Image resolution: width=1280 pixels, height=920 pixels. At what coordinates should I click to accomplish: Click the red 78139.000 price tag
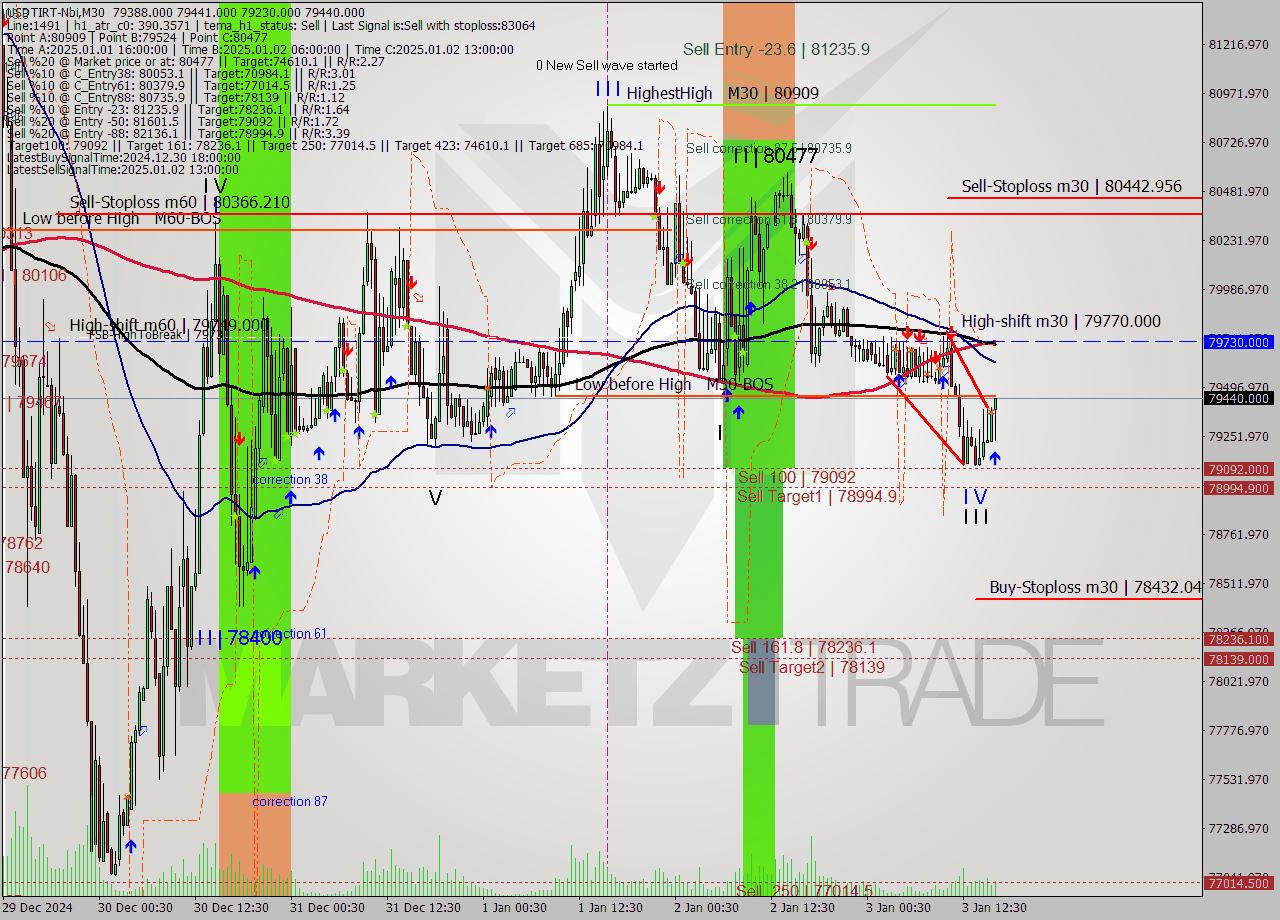tap(1239, 659)
